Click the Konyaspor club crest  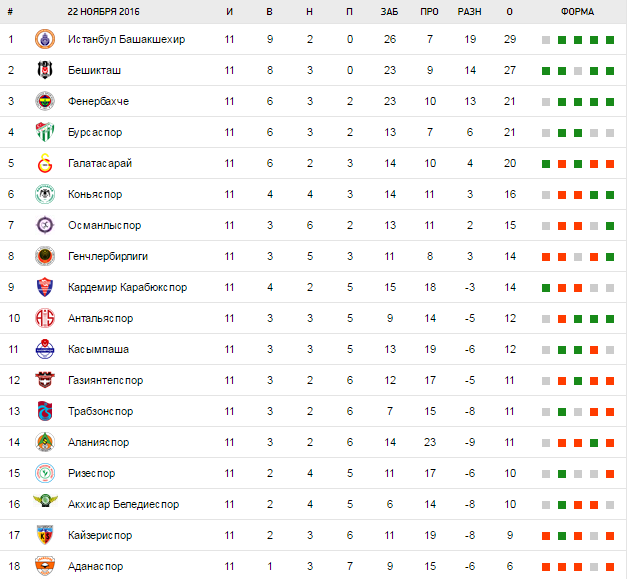click(42, 195)
